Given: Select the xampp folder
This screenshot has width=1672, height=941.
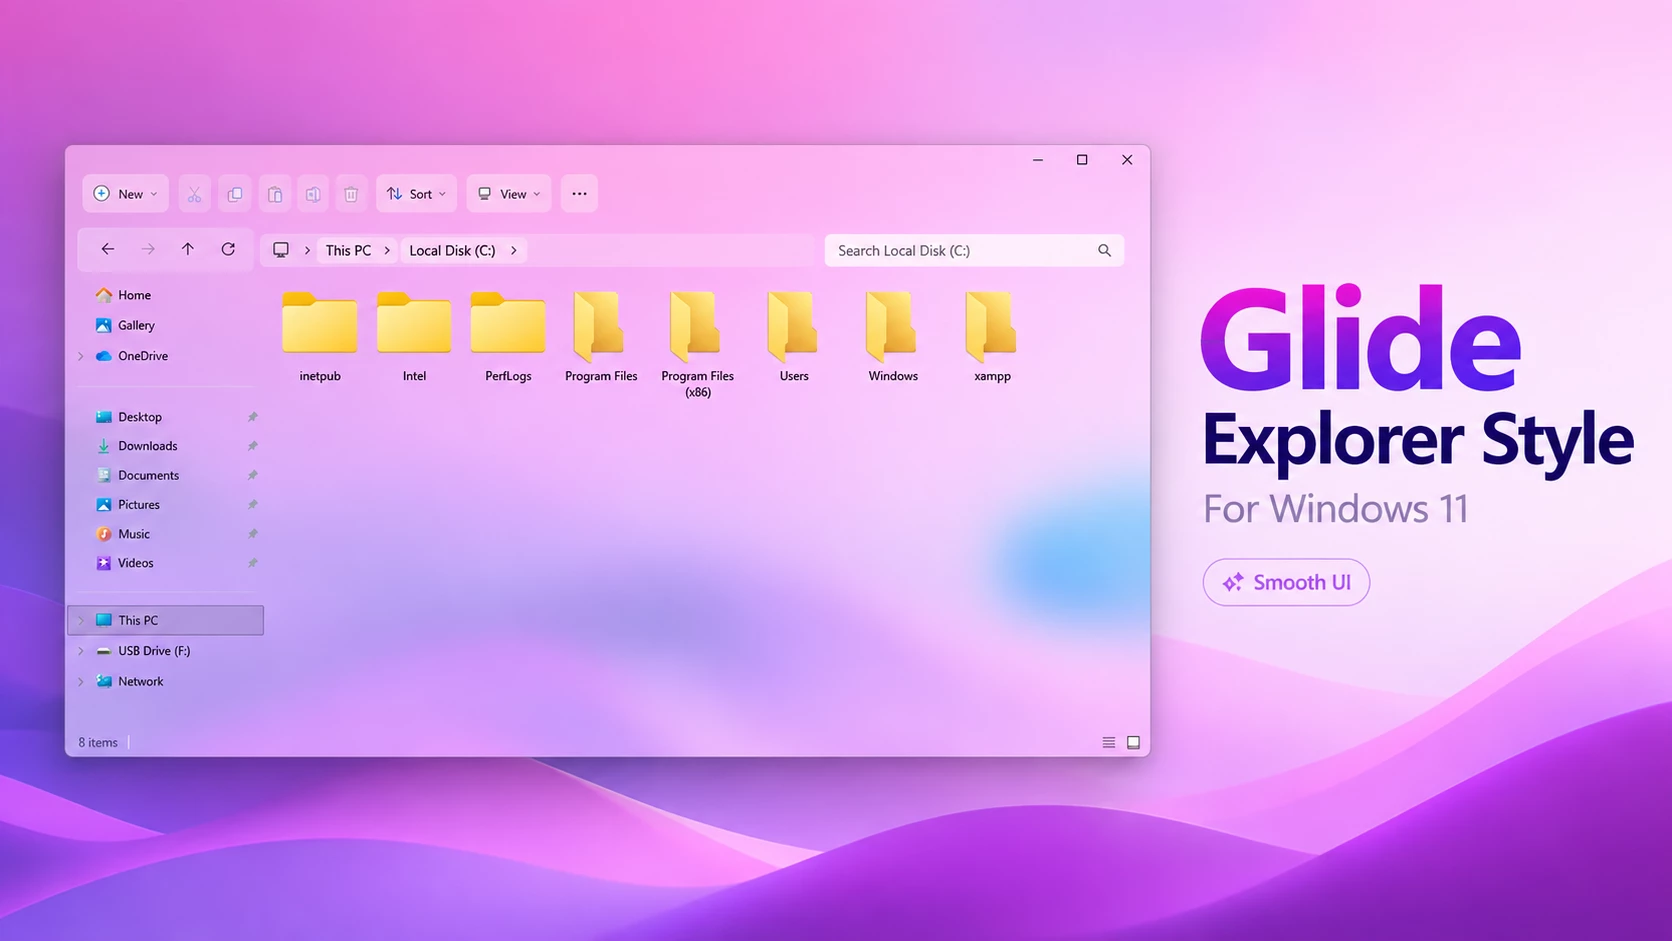Looking at the screenshot, I should [x=992, y=336].
